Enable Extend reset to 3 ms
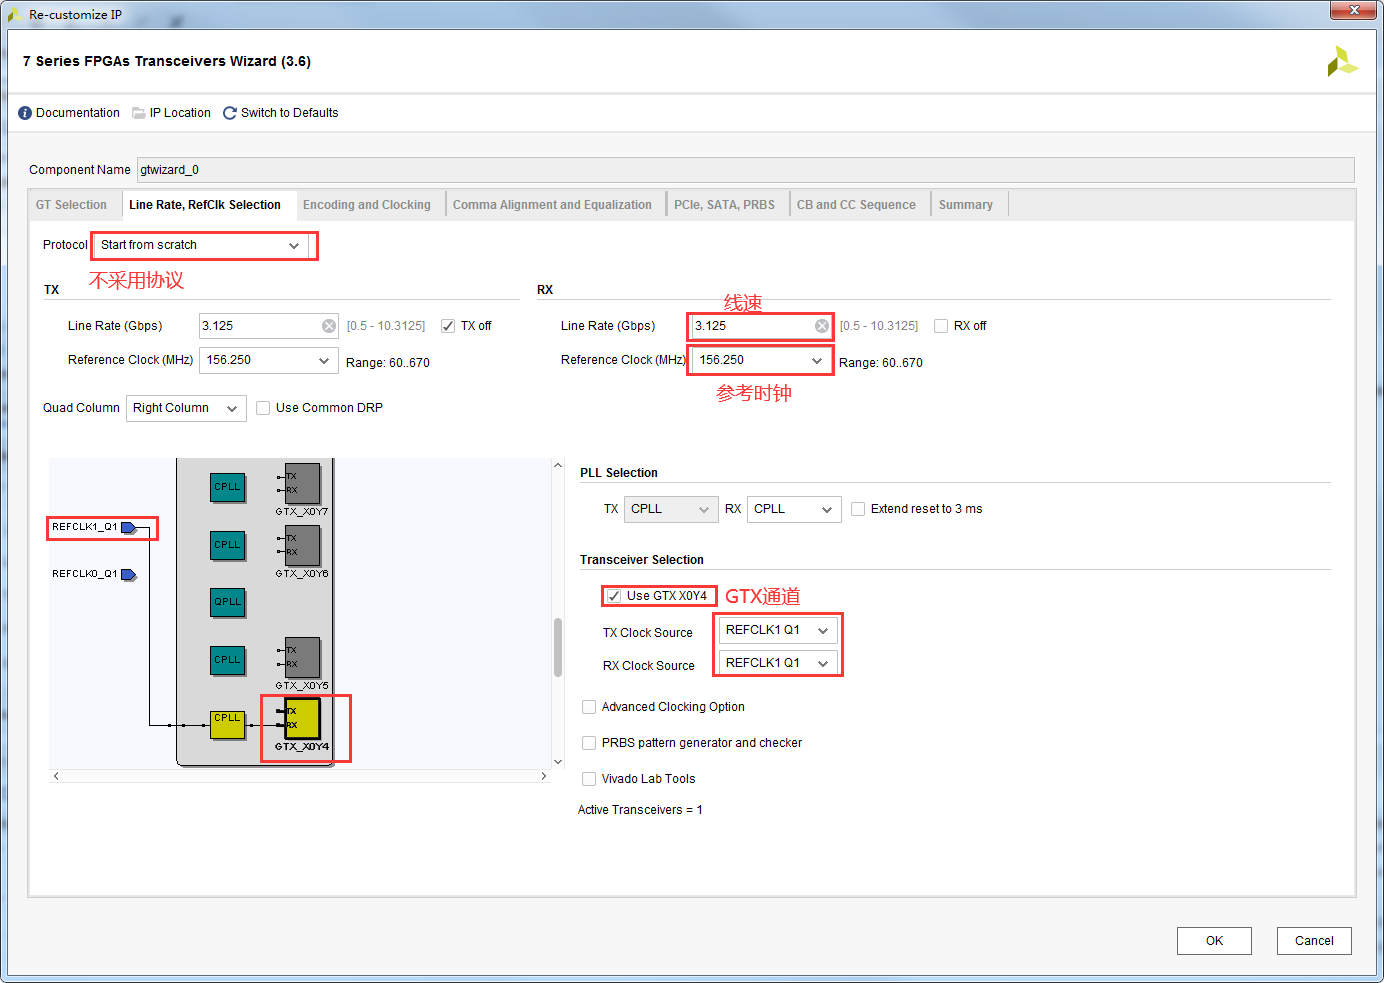 [x=858, y=509]
